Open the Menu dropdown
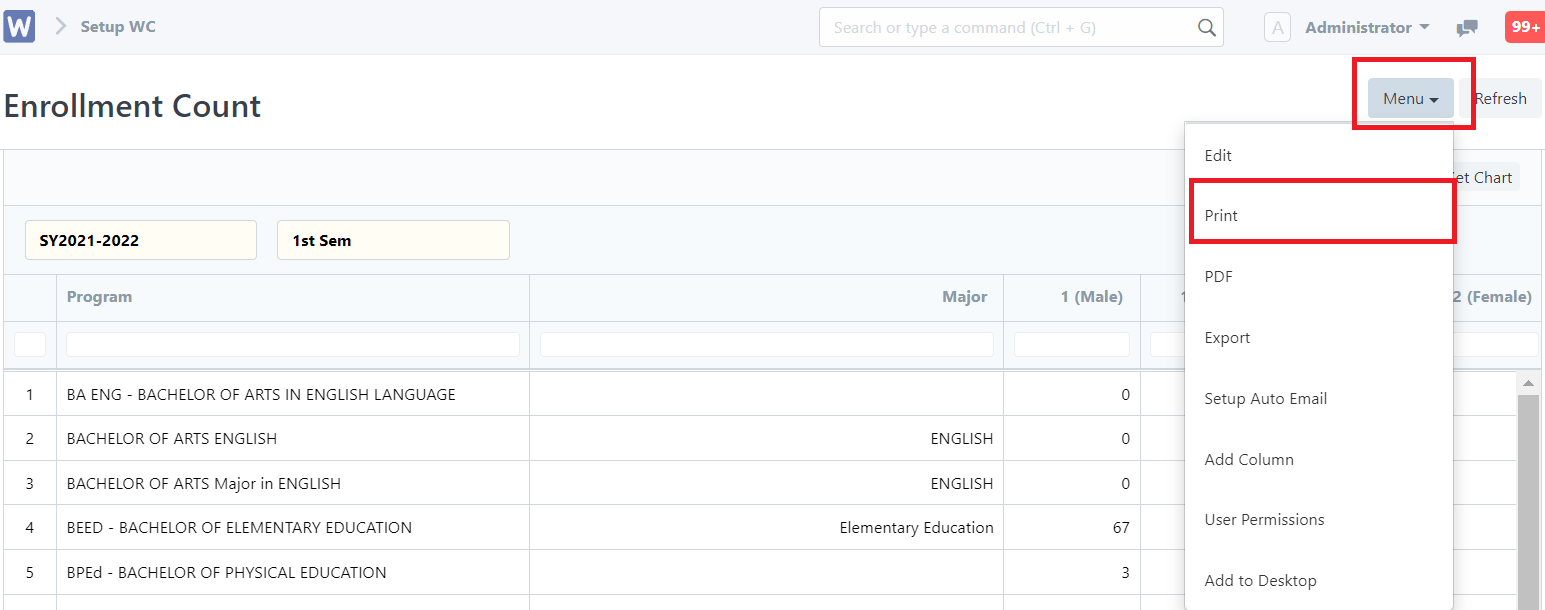1545x610 pixels. click(x=1410, y=98)
